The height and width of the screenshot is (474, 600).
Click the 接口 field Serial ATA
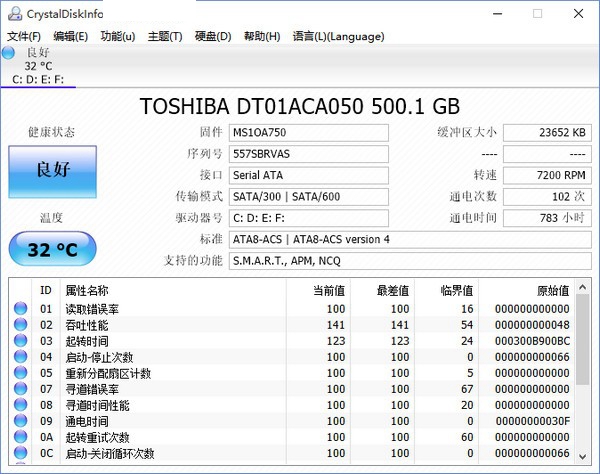(309, 176)
